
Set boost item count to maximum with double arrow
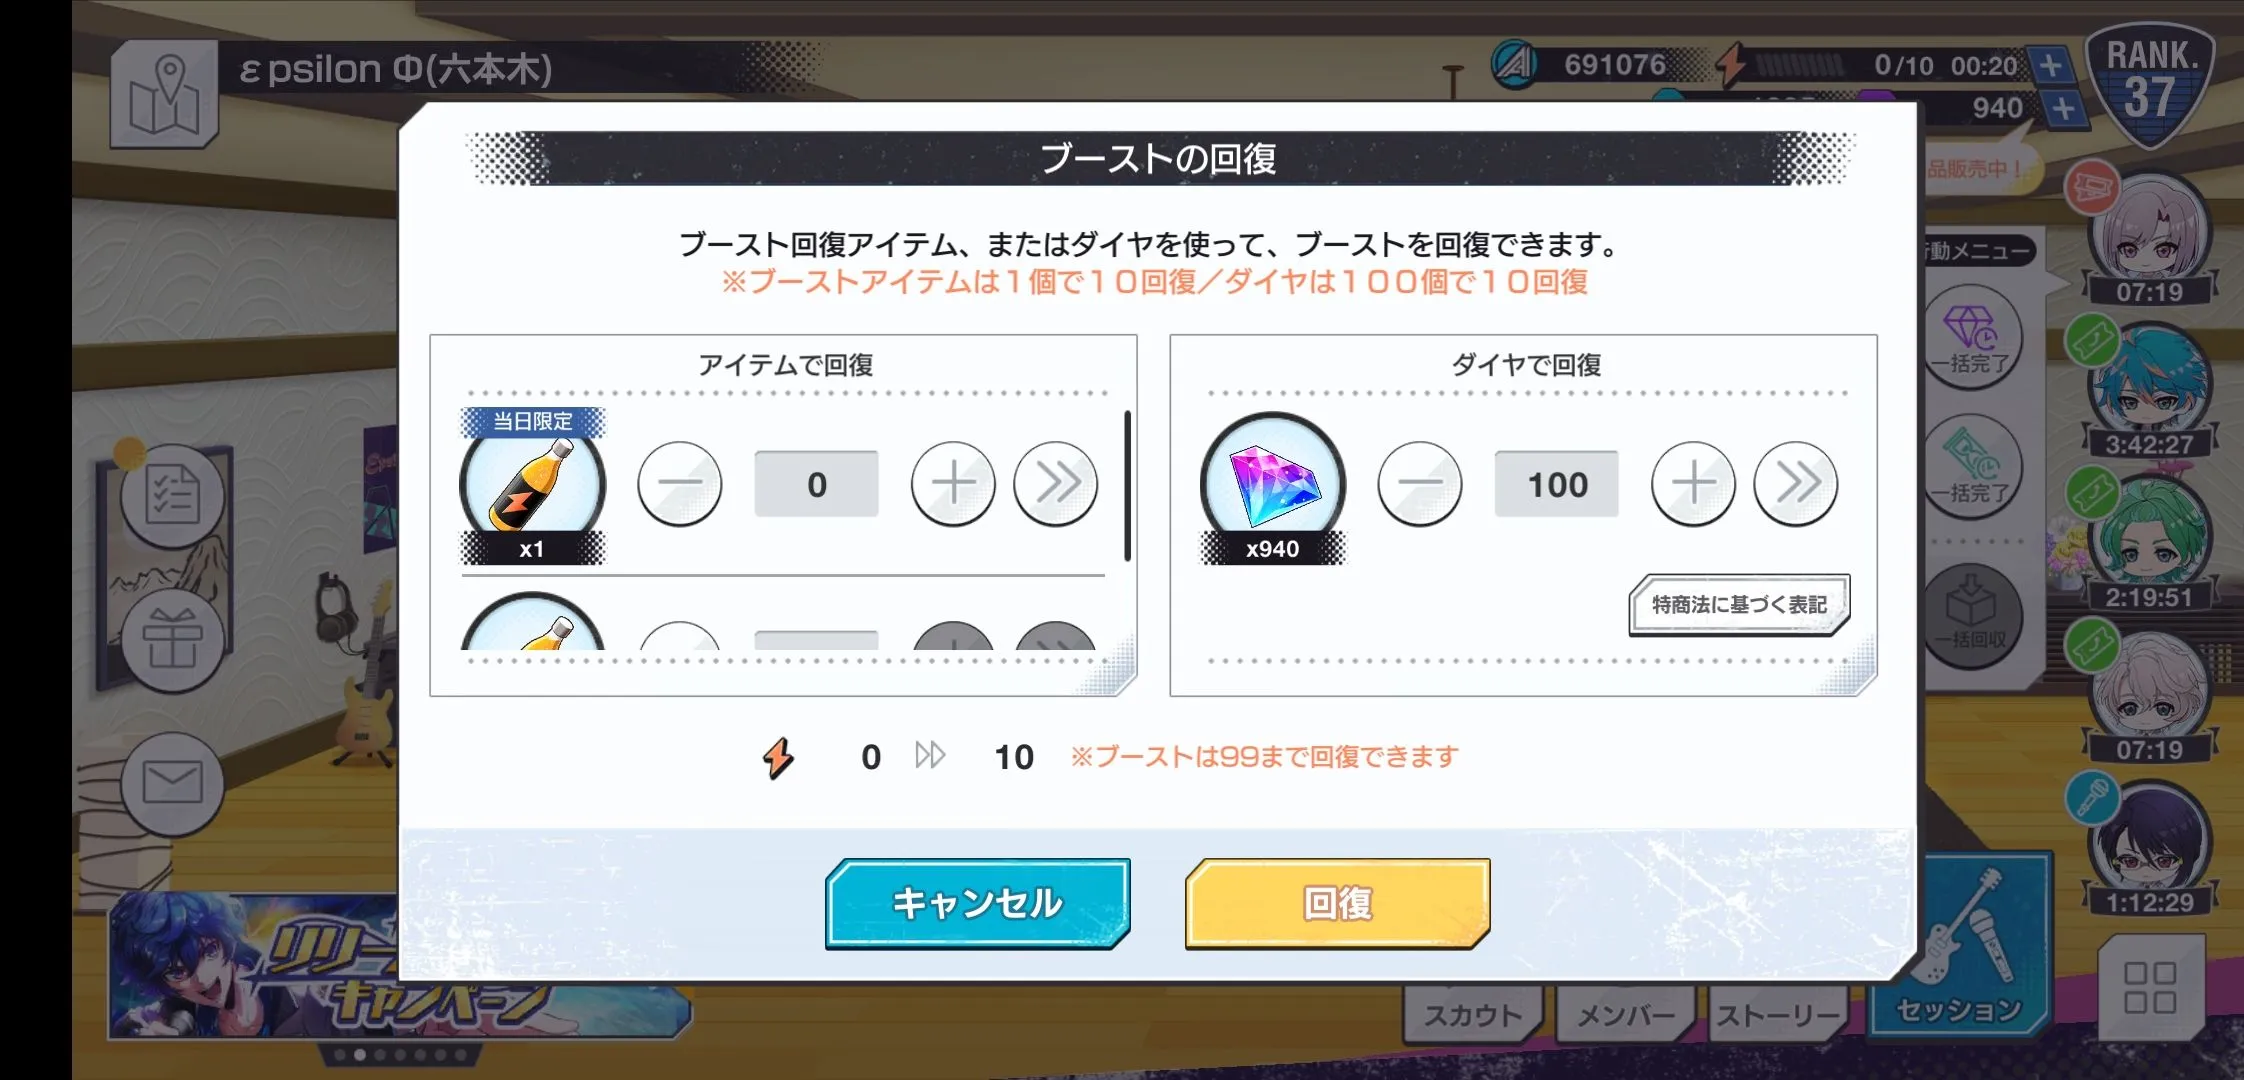[1056, 484]
